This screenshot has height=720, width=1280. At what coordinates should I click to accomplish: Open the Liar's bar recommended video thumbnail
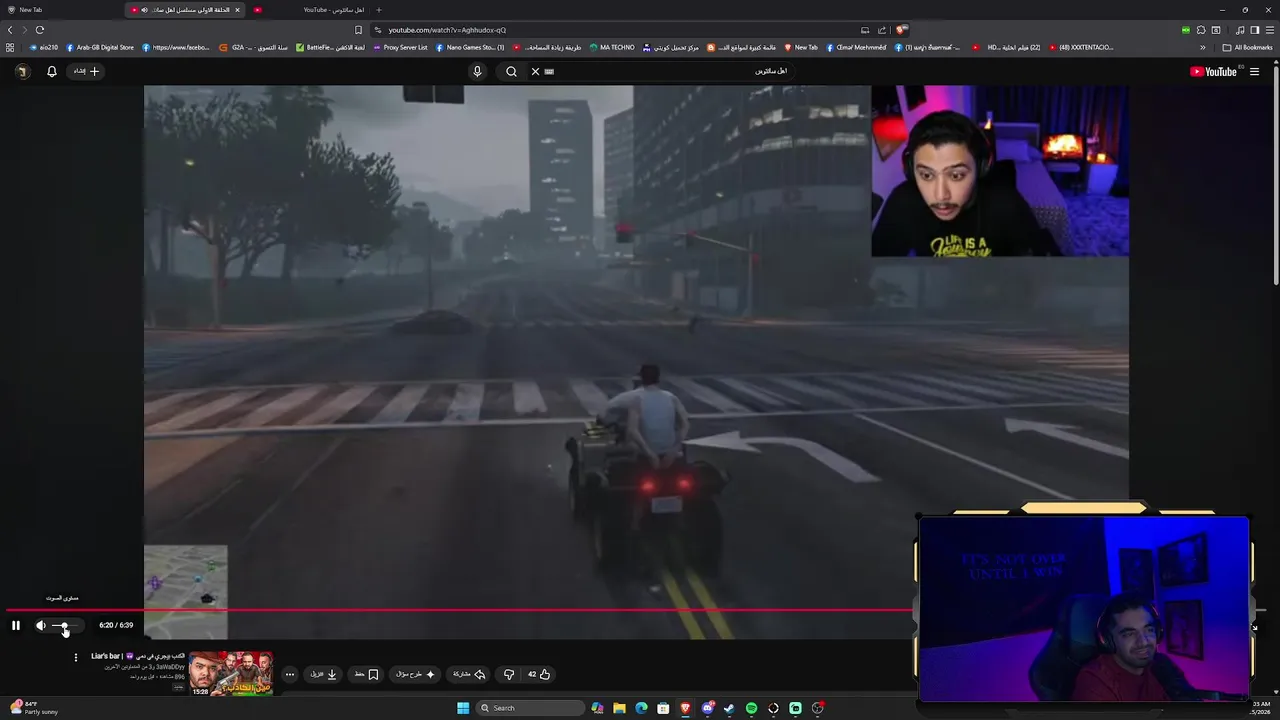tap(231, 673)
